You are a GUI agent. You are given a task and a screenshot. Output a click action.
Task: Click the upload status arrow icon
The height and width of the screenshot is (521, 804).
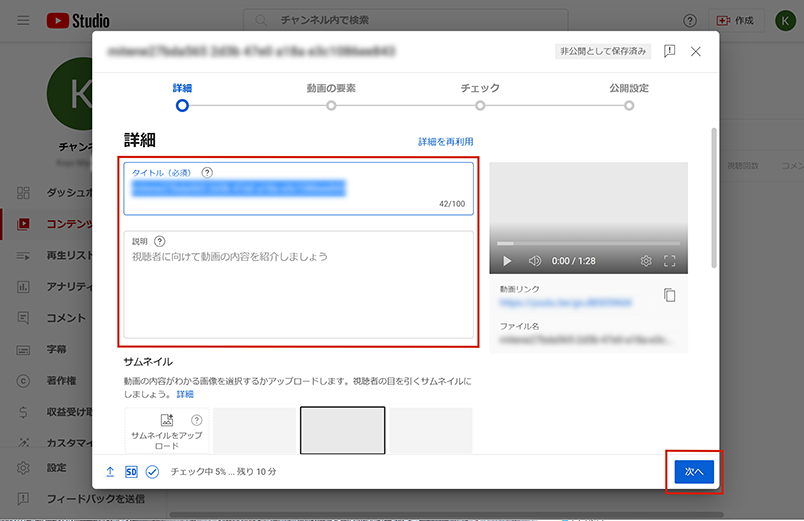pyautogui.click(x=110, y=471)
